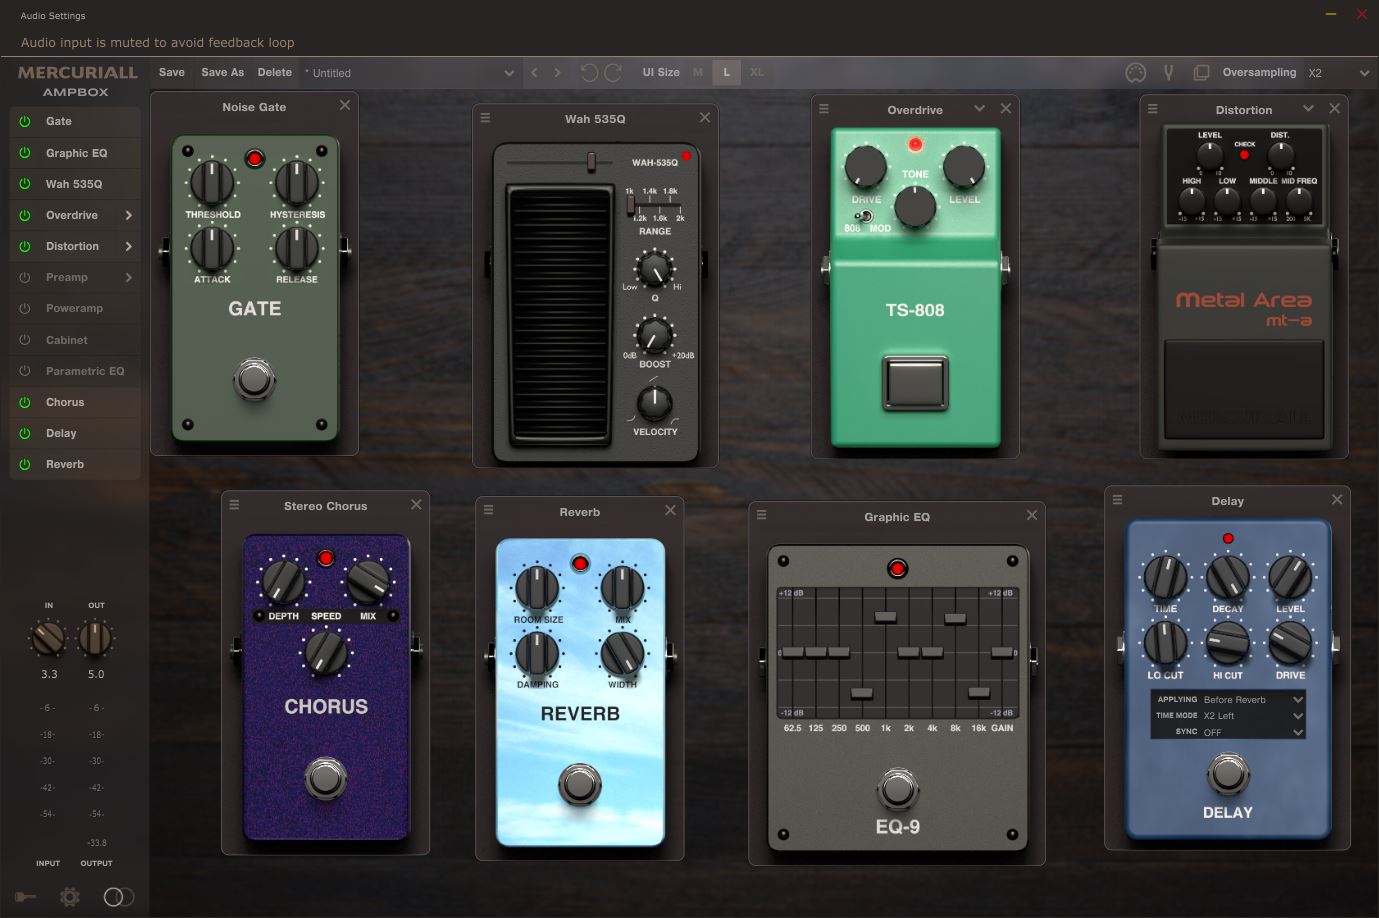Undo the last change

(x=589, y=72)
